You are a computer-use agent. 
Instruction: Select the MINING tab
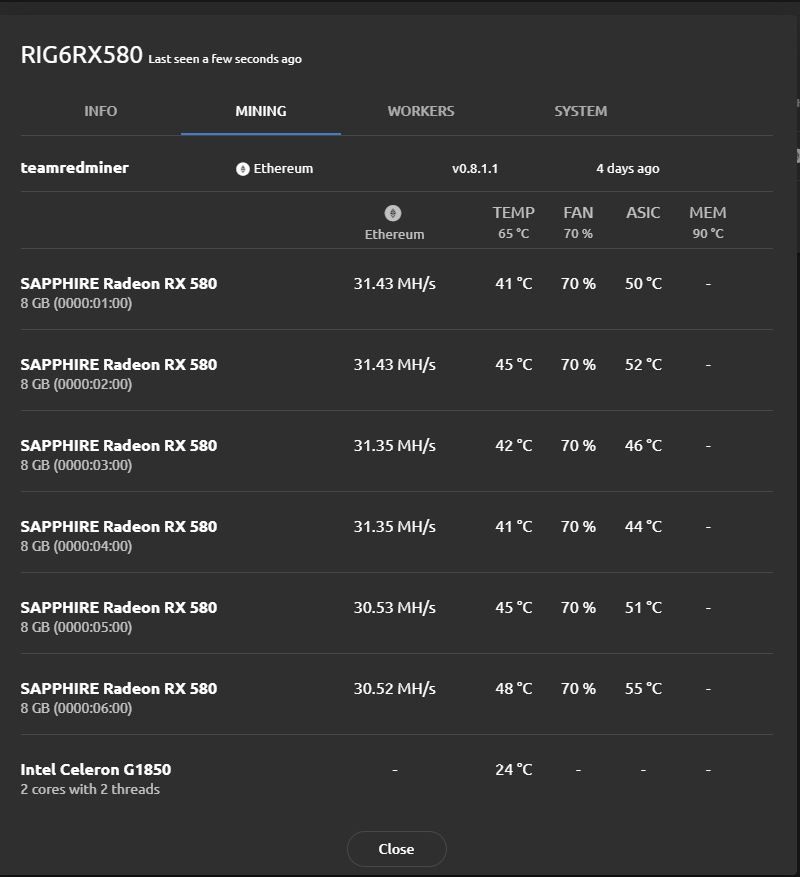tap(261, 111)
